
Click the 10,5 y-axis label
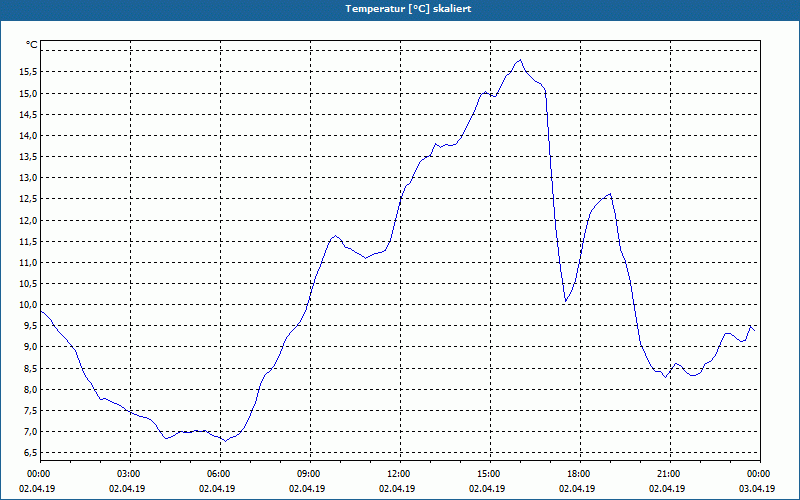coord(28,284)
